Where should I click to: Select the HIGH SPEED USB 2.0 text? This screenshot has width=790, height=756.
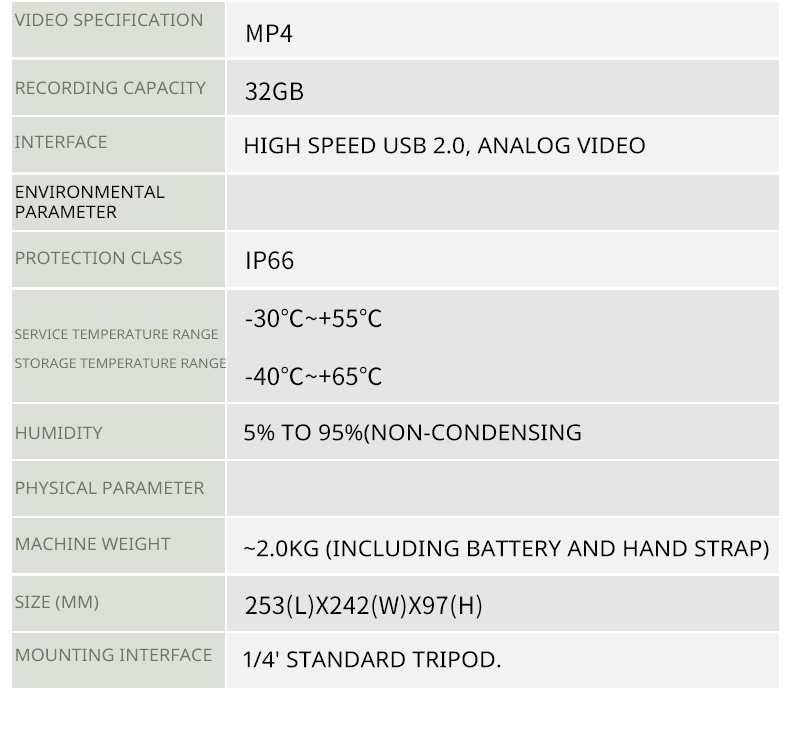pyautogui.click(x=354, y=146)
